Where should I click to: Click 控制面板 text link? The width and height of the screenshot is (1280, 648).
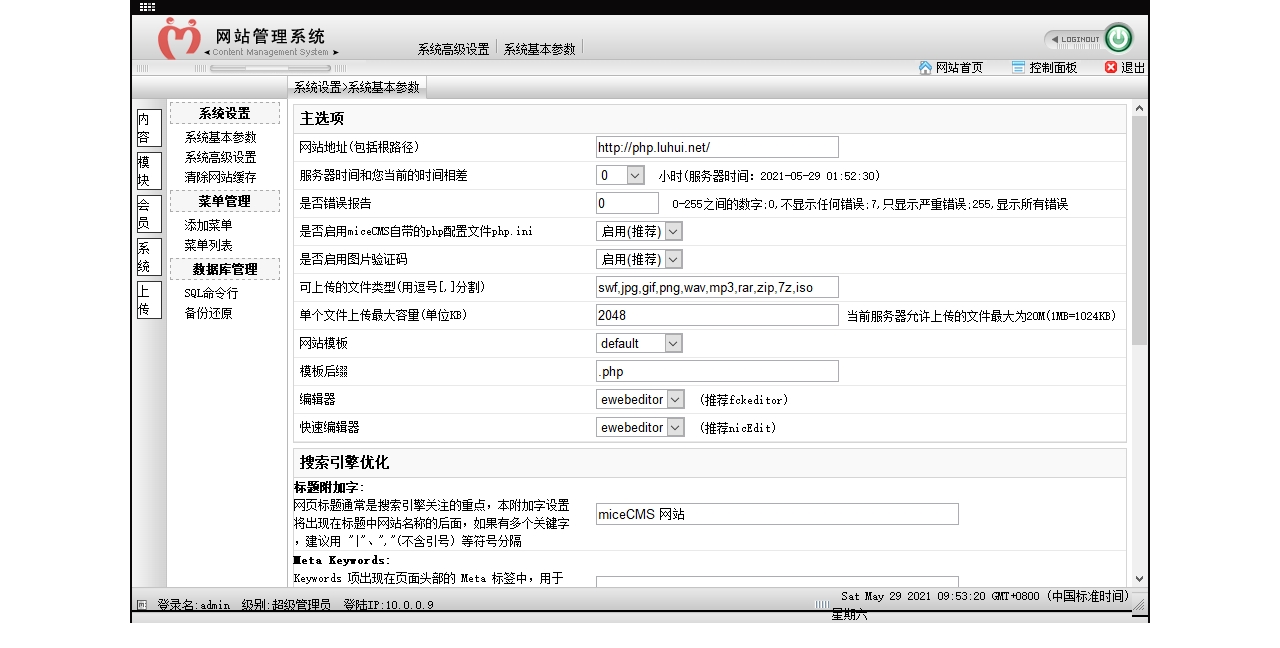coord(1053,68)
